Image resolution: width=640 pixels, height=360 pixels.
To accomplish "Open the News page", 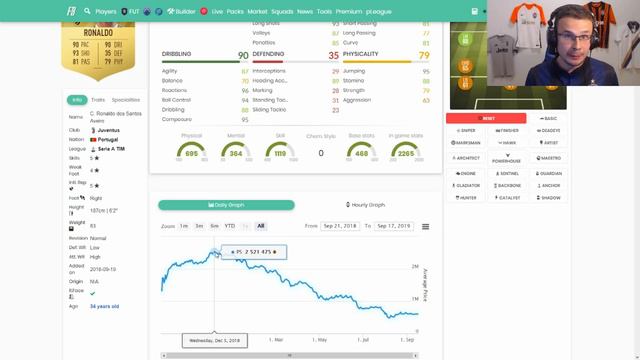I will point(305,11).
